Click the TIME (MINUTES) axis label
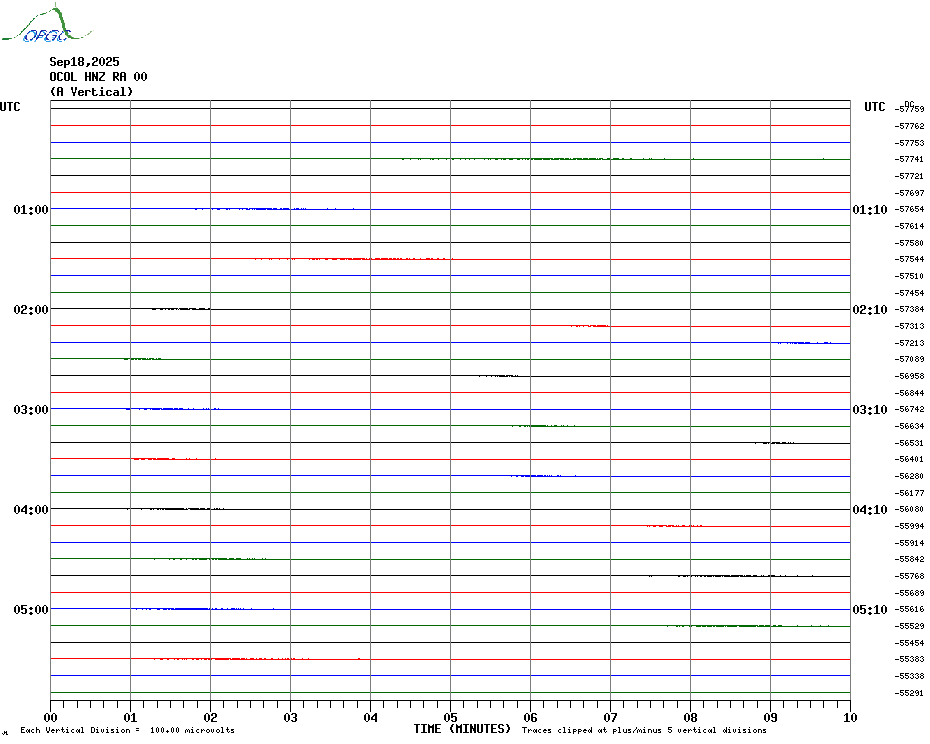Screen dimensions: 930x744 (462, 729)
